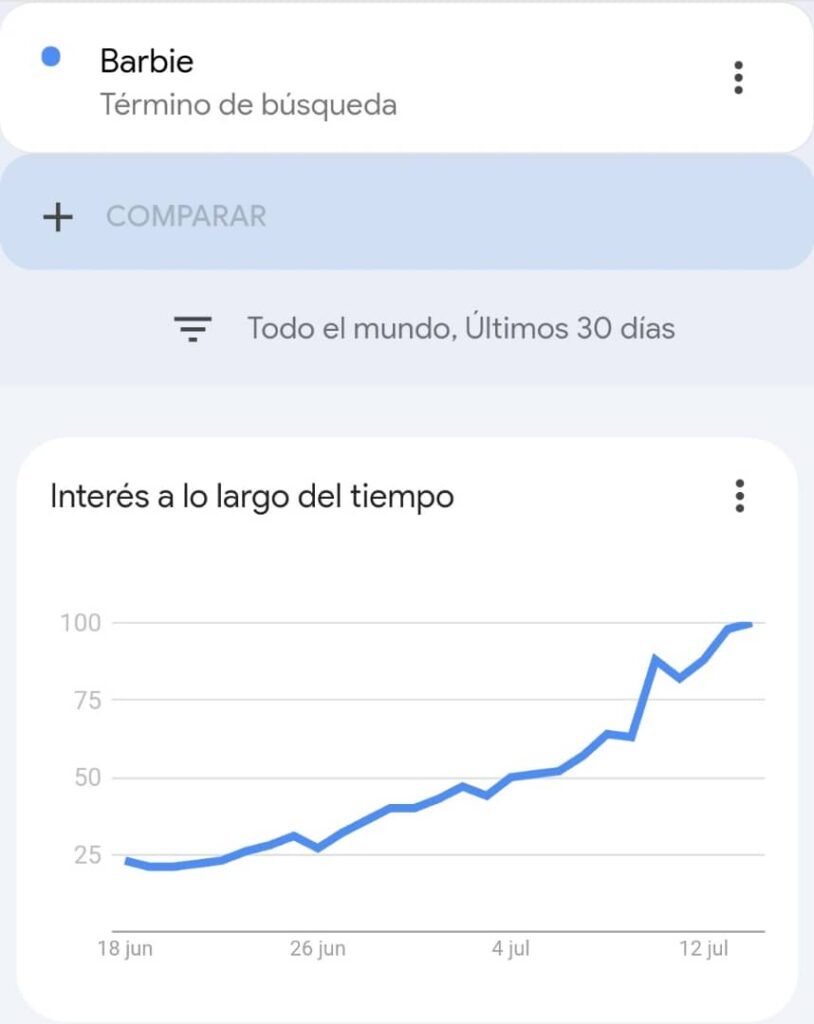
Task: Open the "Todo el mundo, Últimos 30 días" filter
Action: (461, 328)
